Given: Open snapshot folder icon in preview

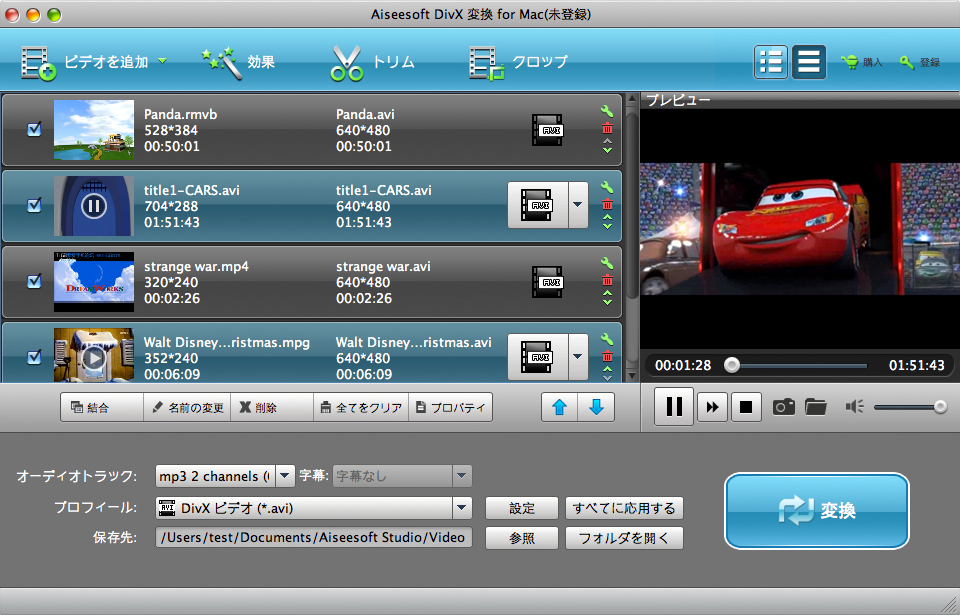Looking at the screenshot, I should [816, 406].
